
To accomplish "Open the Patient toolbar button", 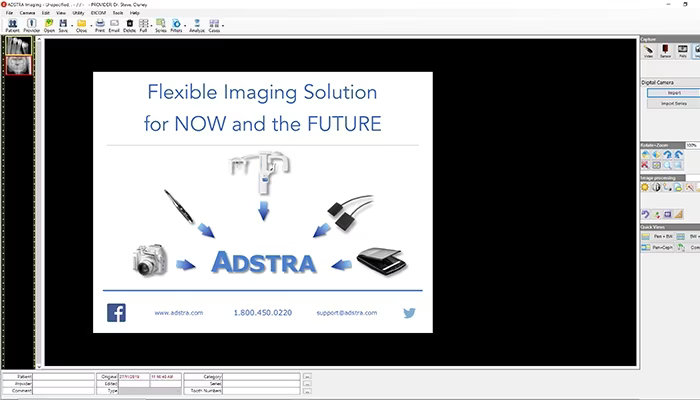I will click(x=12, y=25).
